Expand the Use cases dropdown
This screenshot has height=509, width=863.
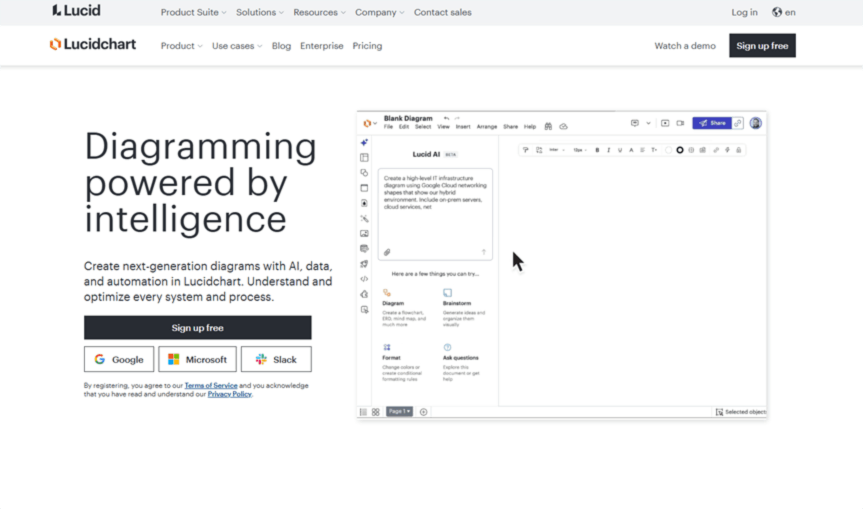pos(237,46)
